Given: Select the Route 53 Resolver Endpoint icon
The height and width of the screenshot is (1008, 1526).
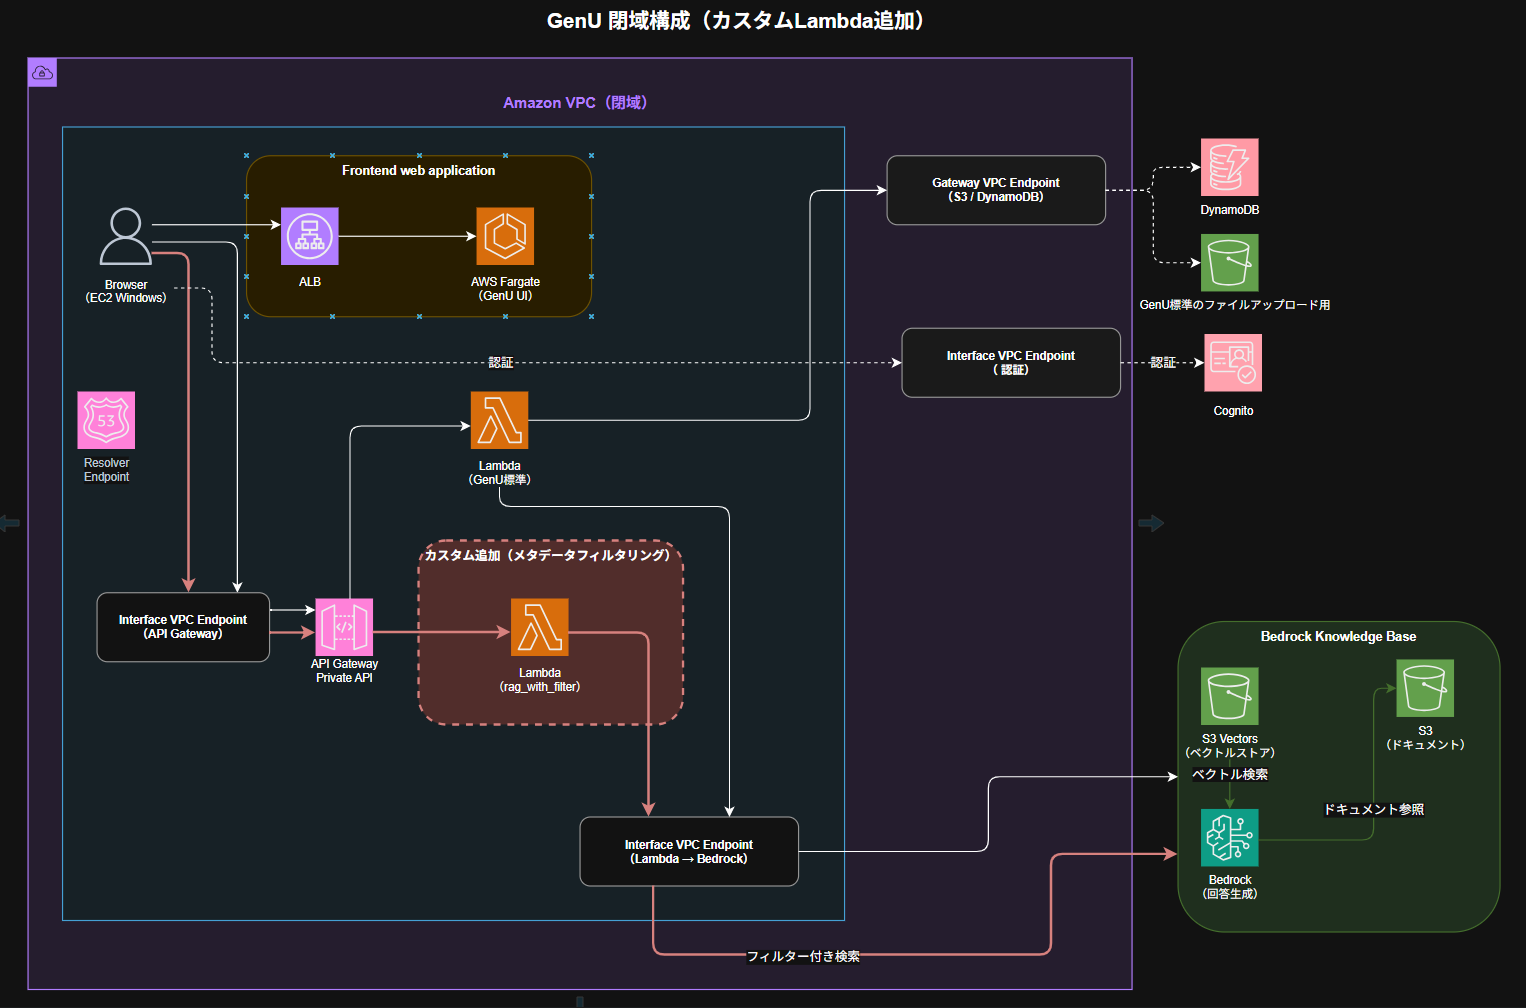Looking at the screenshot, I should (106, 421).
